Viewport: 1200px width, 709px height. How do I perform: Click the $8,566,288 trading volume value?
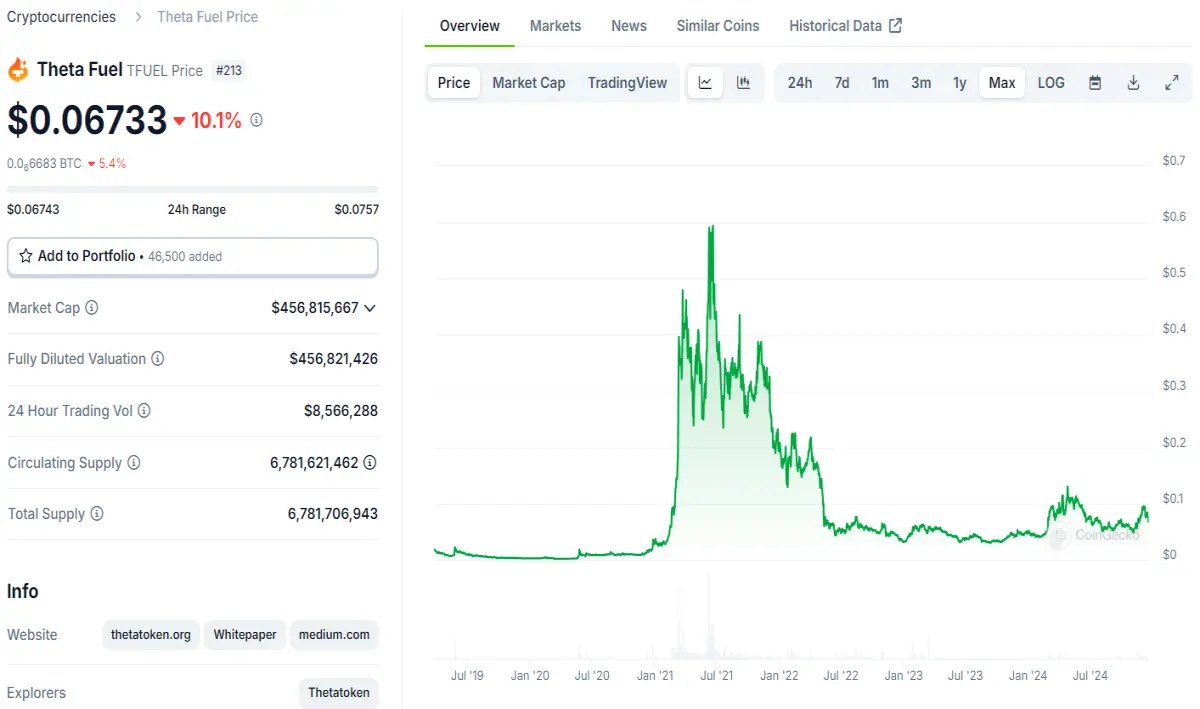click(341, 411)
